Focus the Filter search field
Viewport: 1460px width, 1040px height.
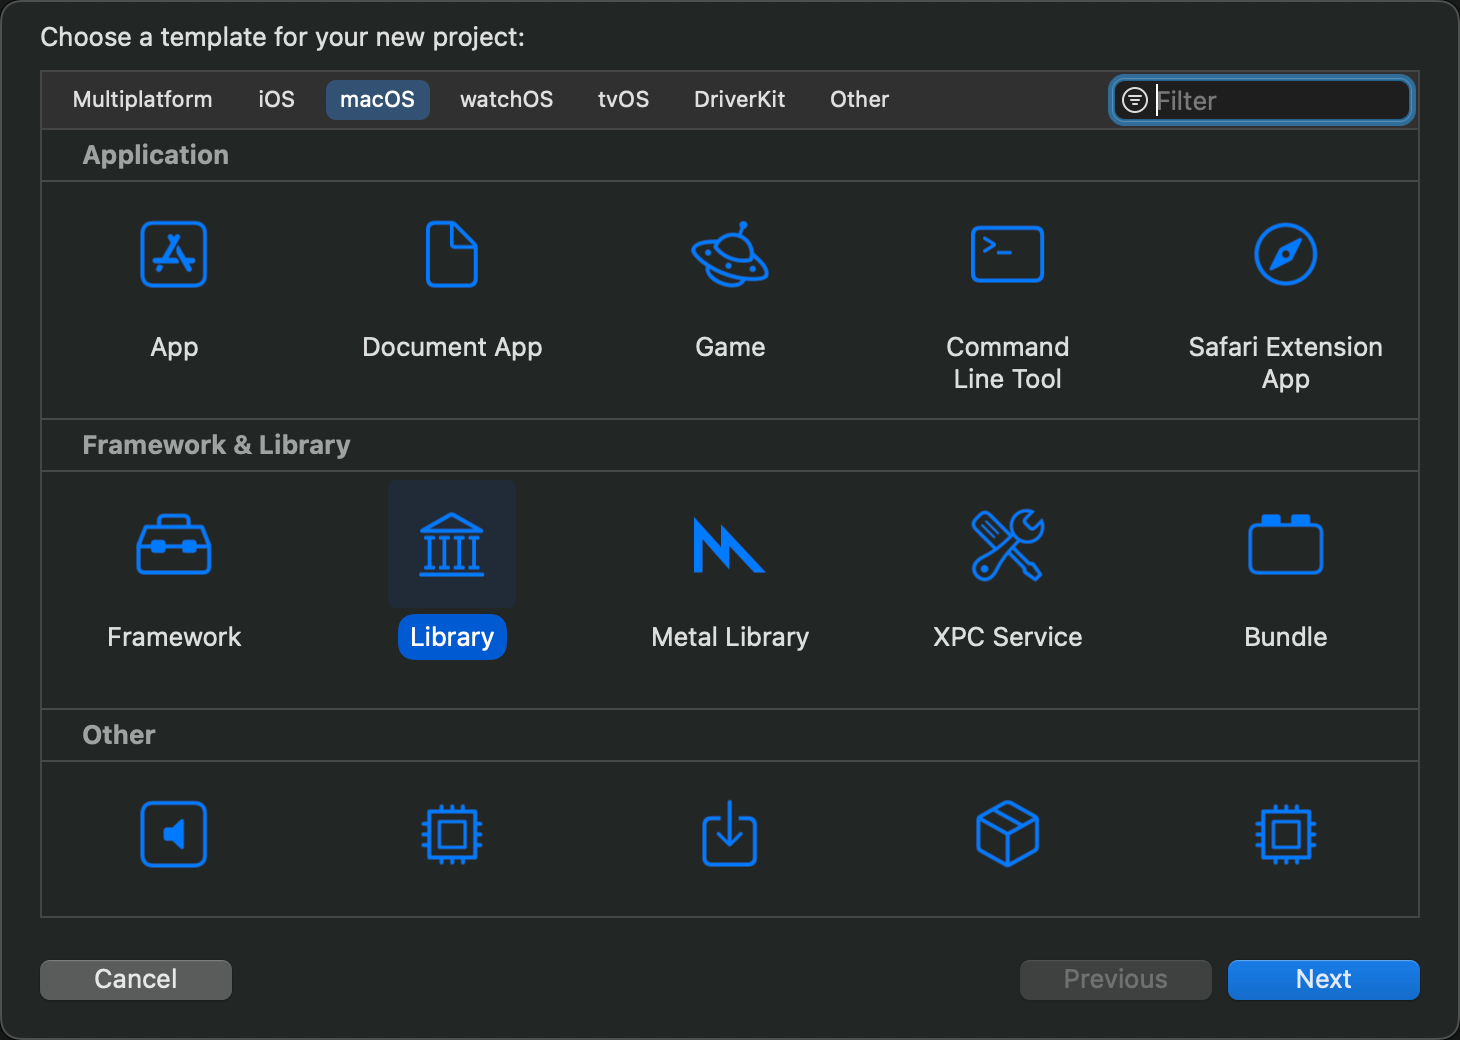[1262, 100]
